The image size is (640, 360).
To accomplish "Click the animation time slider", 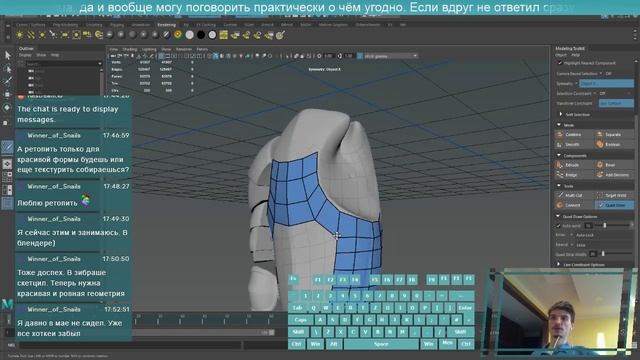I will click(210, 319).
